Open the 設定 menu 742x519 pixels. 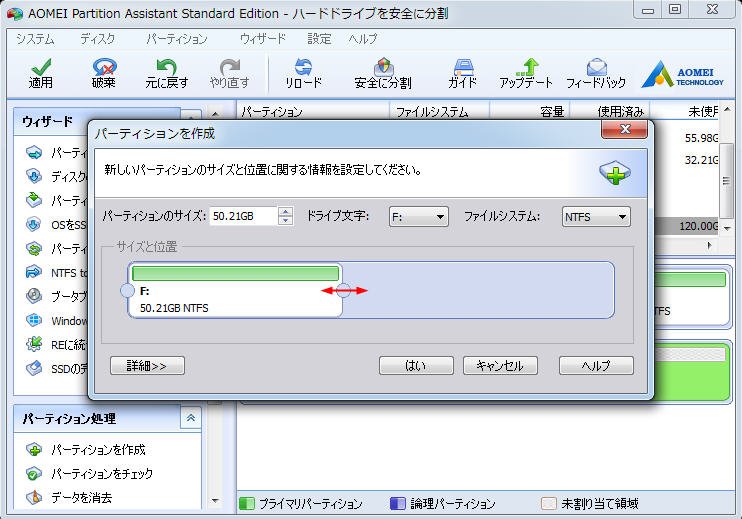pyautogui.click(x=319, y=39)
